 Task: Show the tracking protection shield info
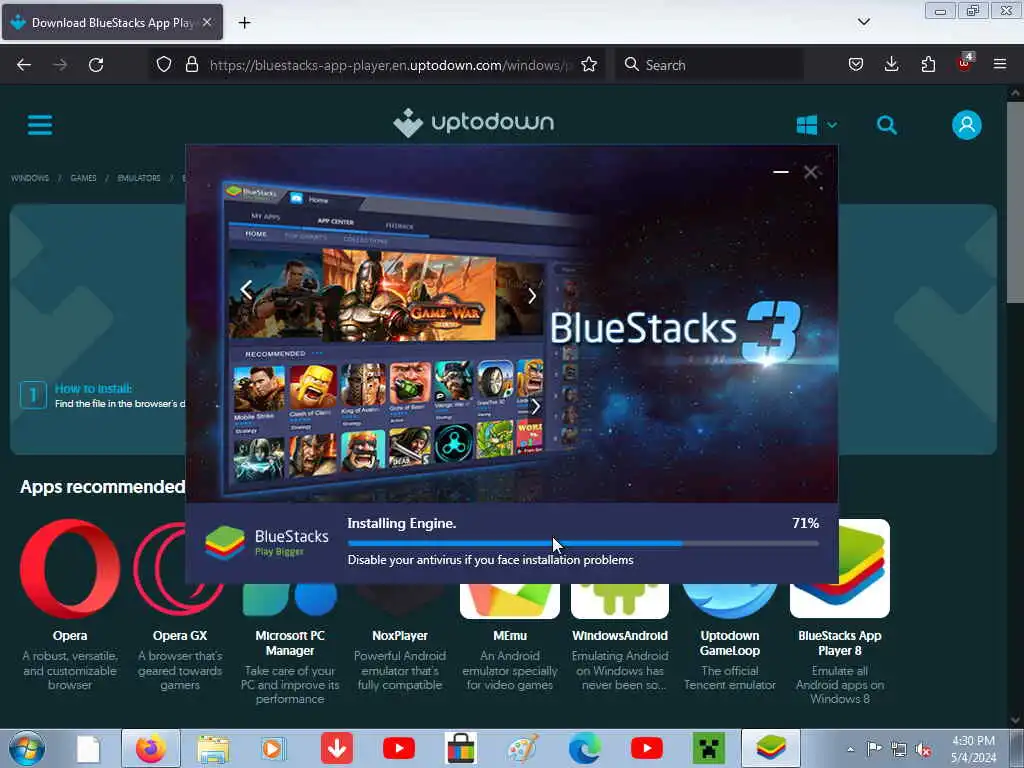[x=164, y=65]
